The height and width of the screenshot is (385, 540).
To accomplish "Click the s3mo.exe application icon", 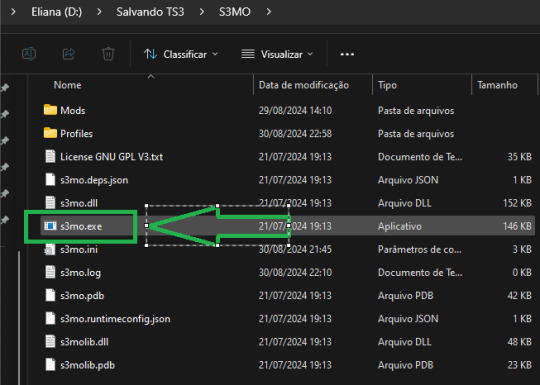I will 50,226.
